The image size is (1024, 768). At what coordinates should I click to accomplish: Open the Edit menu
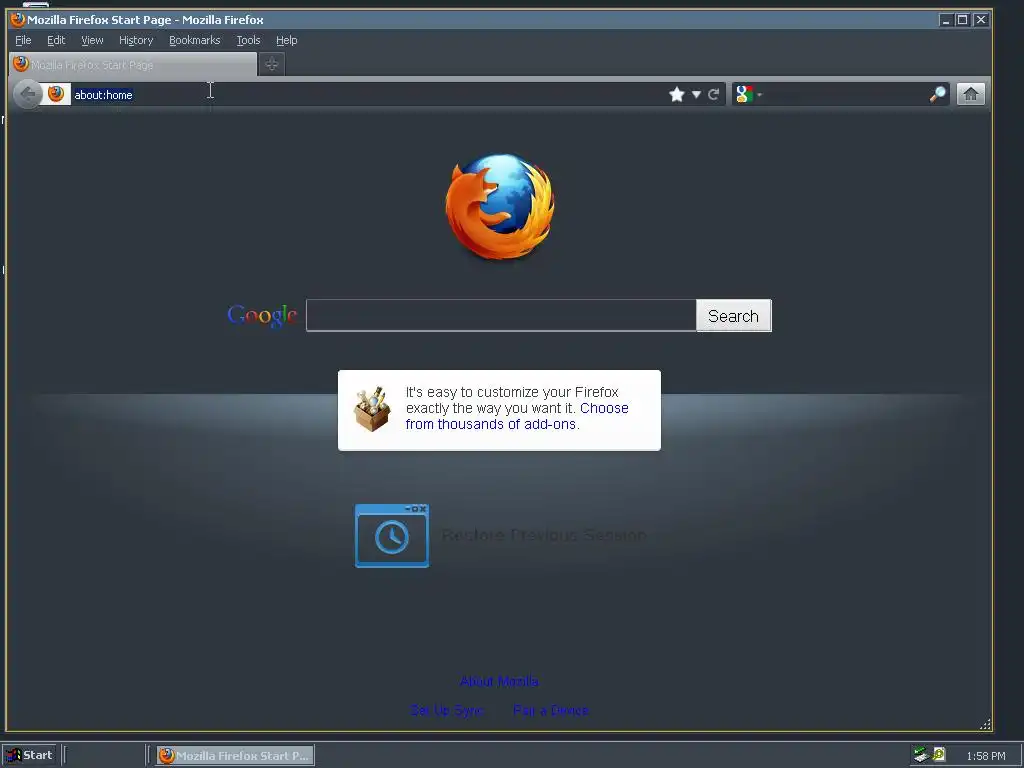click(56, 40)
